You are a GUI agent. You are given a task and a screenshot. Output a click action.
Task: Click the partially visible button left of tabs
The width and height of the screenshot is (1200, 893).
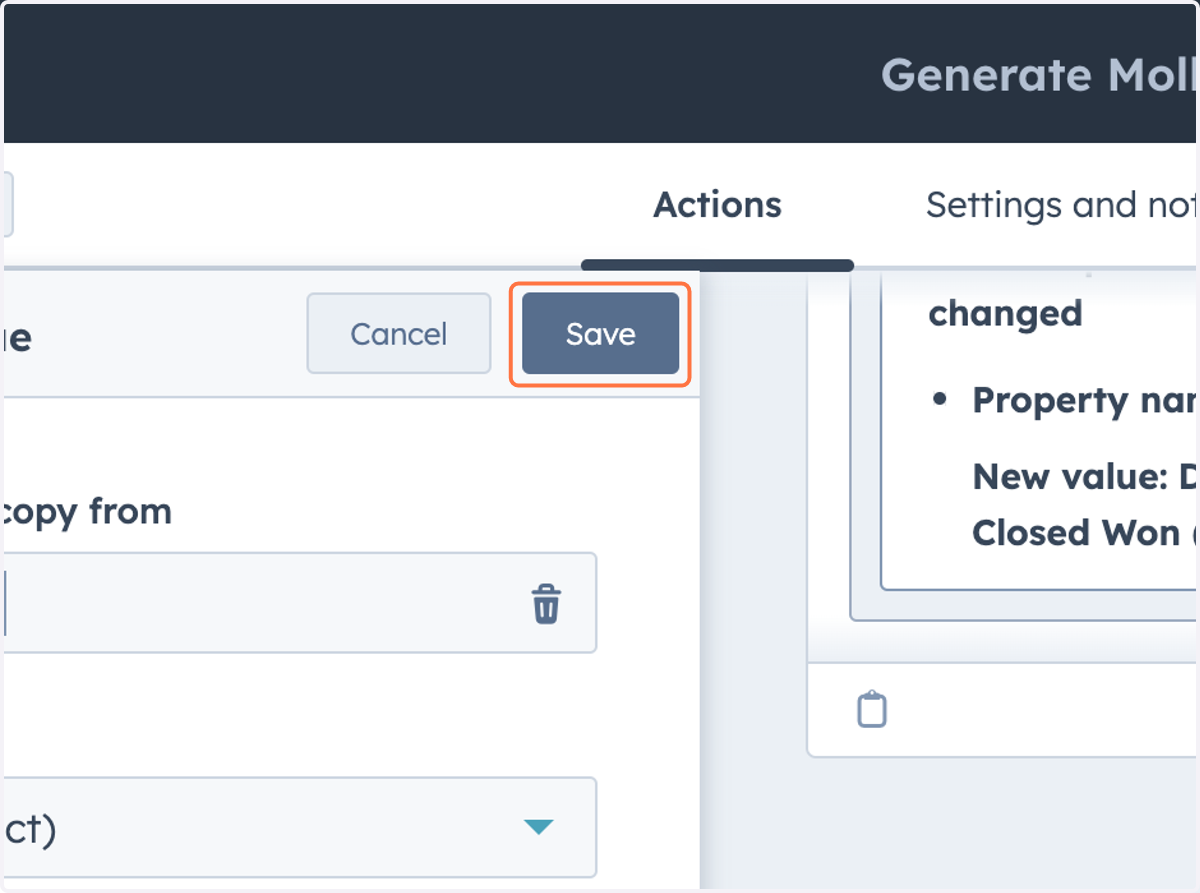[8, 205]
